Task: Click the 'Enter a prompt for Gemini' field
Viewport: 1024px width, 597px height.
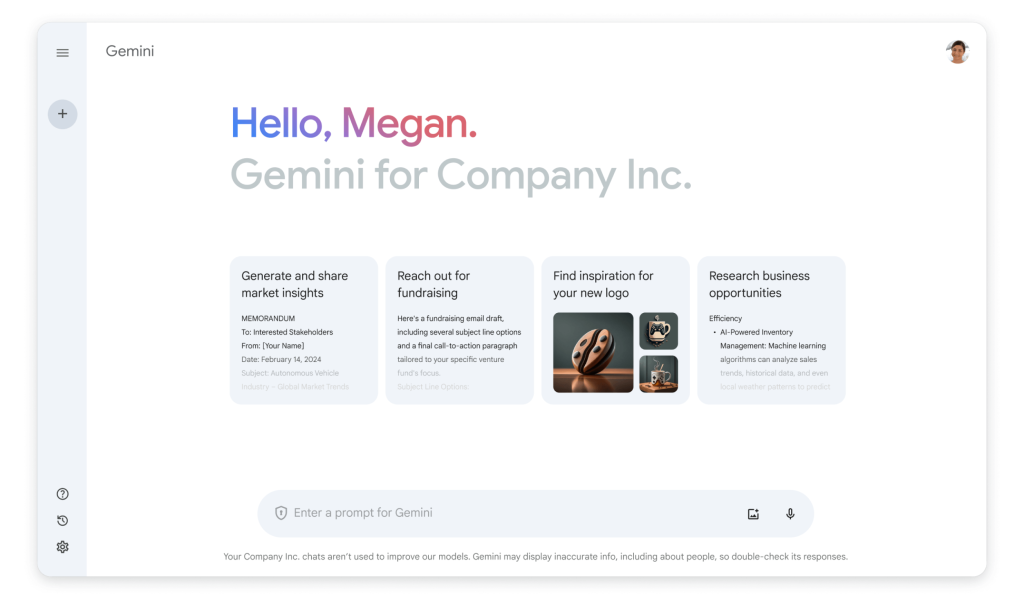Action: tap(536, 513)
